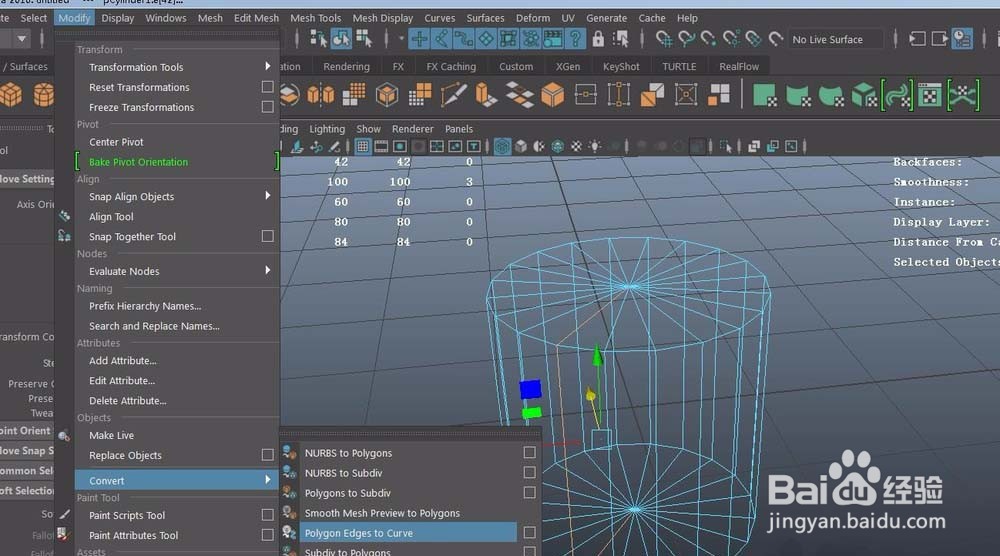Click the polygon cylinder primitive icon
This screenshot has height=556, width=1000.
[43, 95]
